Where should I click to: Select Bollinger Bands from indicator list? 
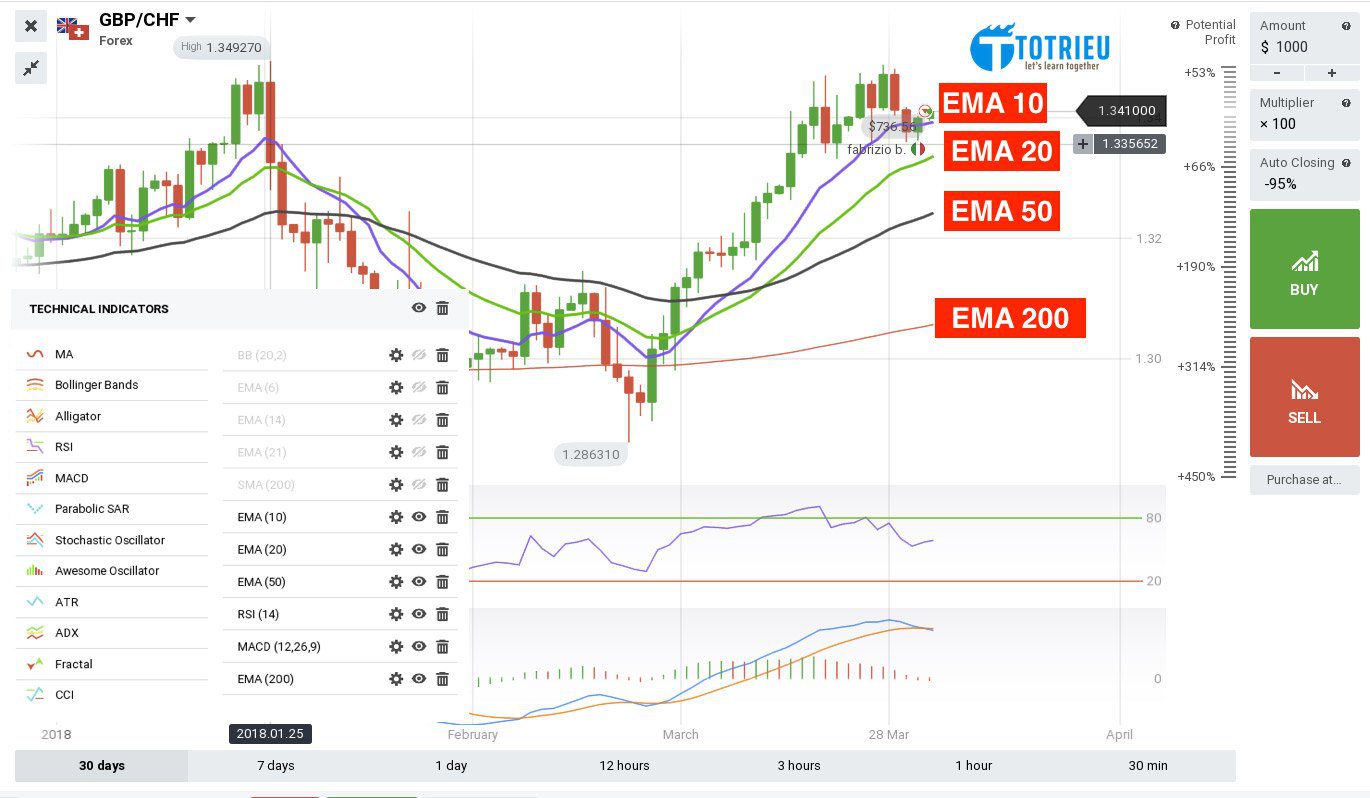[x=96, y=385]
